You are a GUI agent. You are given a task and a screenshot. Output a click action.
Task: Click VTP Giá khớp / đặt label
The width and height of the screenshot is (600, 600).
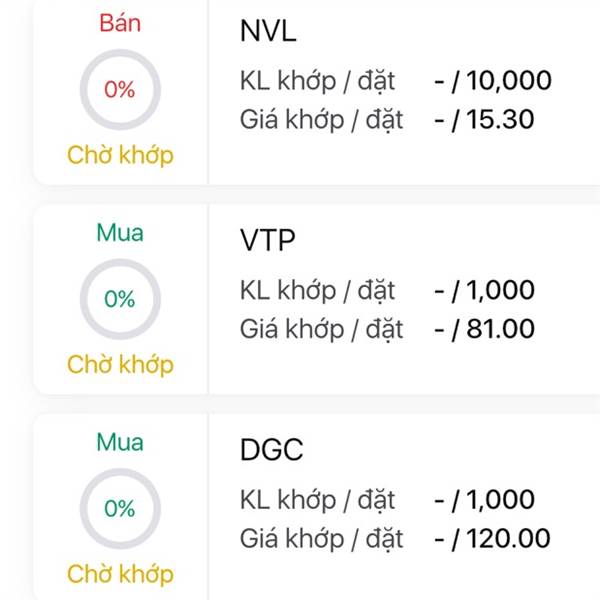321,329
